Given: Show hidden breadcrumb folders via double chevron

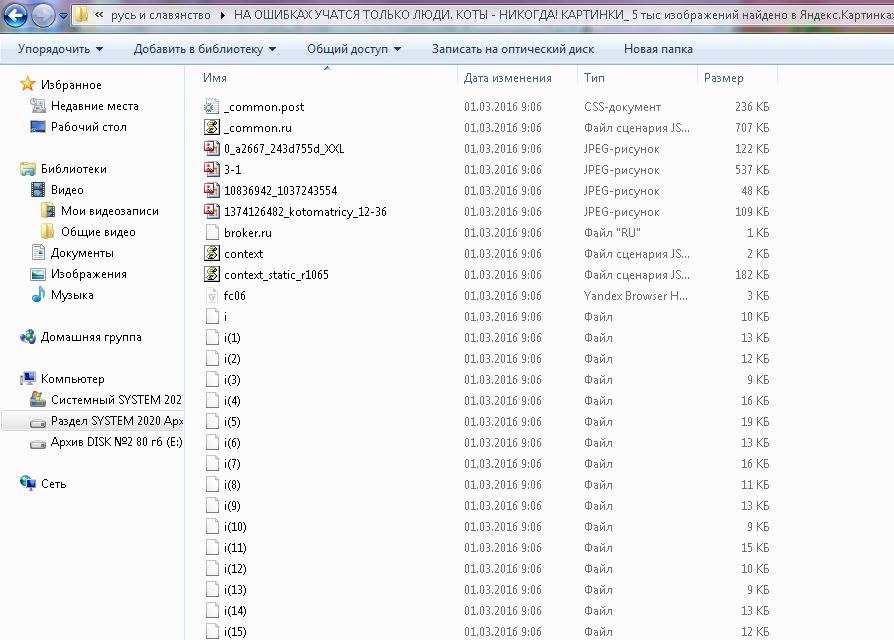Looking at the screenshot, I should (99, 15).
